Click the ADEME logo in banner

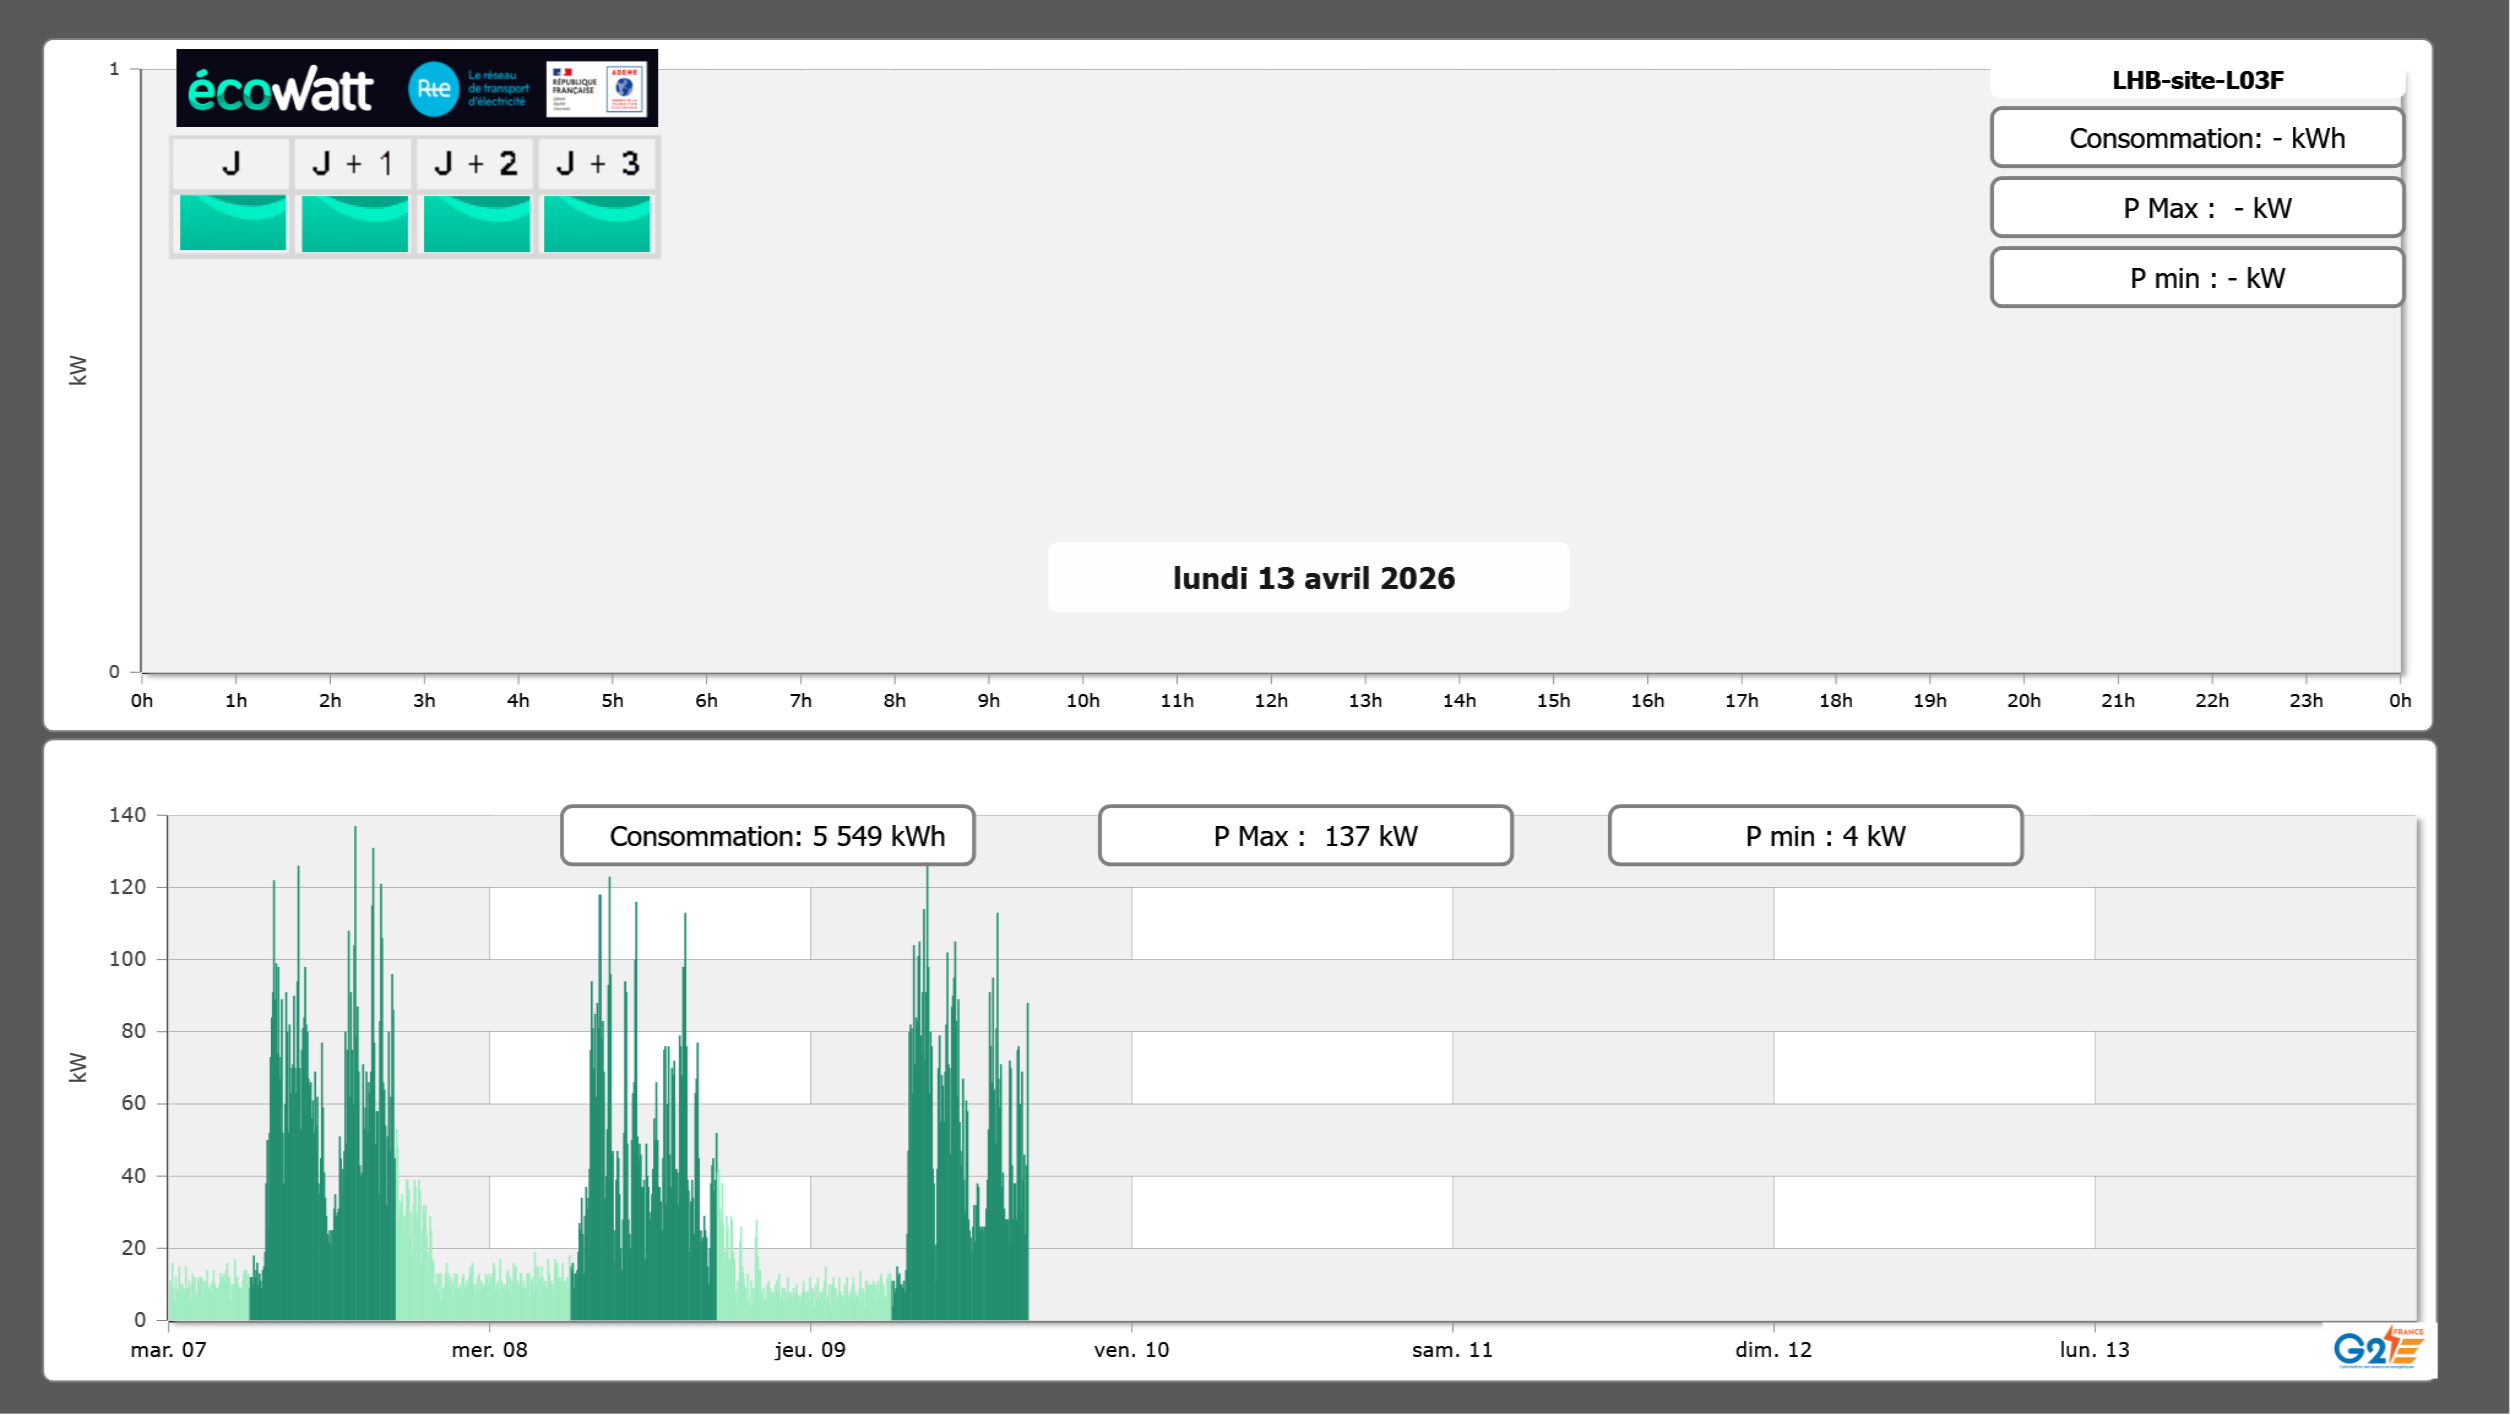point(625,88)
